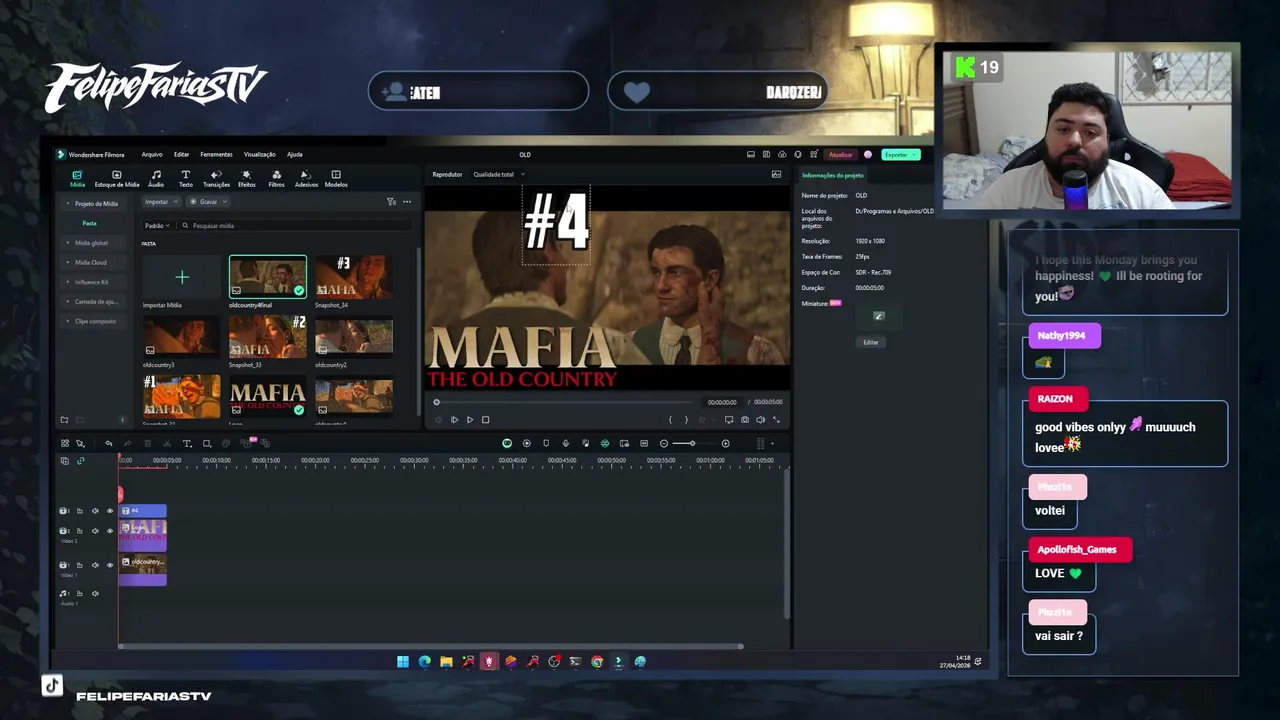This screenshot has width=1280, height=720.
Task: Open the Ajuda menu
Action: 294,154
